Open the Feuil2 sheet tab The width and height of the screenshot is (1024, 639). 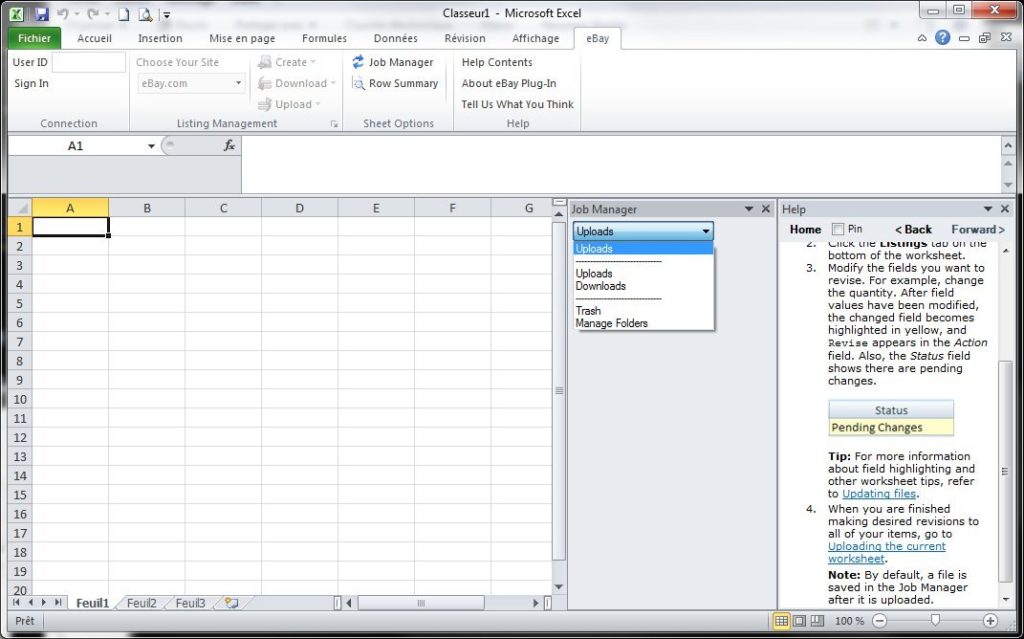142,602
